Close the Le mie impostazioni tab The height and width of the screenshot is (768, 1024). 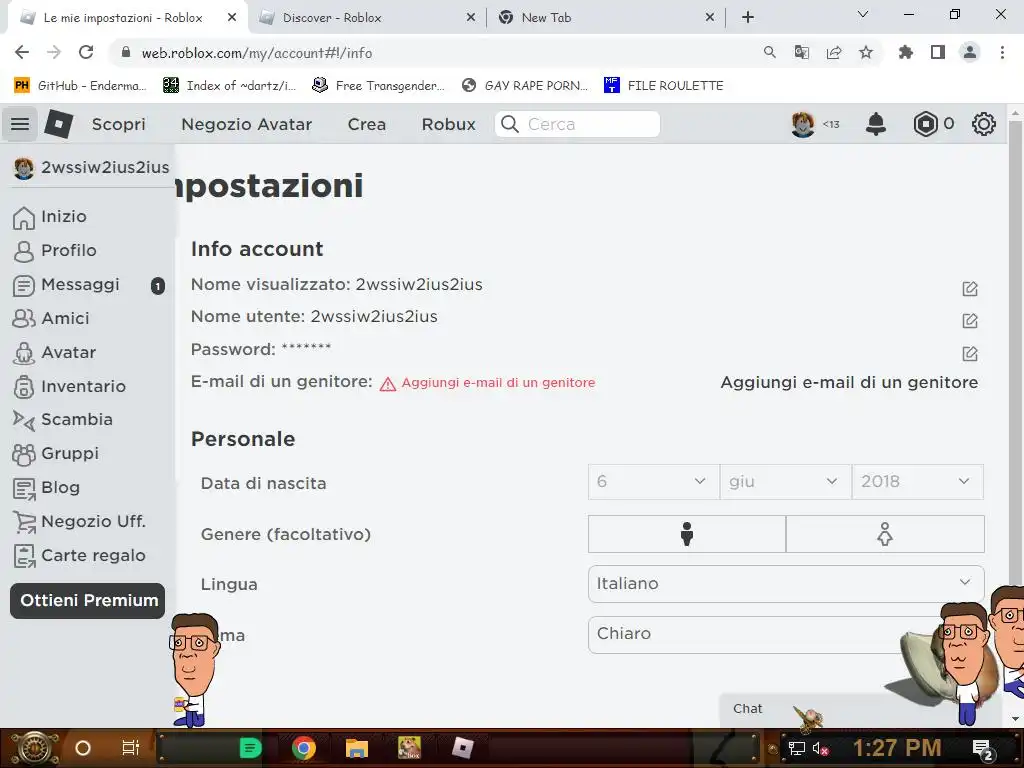232,18
